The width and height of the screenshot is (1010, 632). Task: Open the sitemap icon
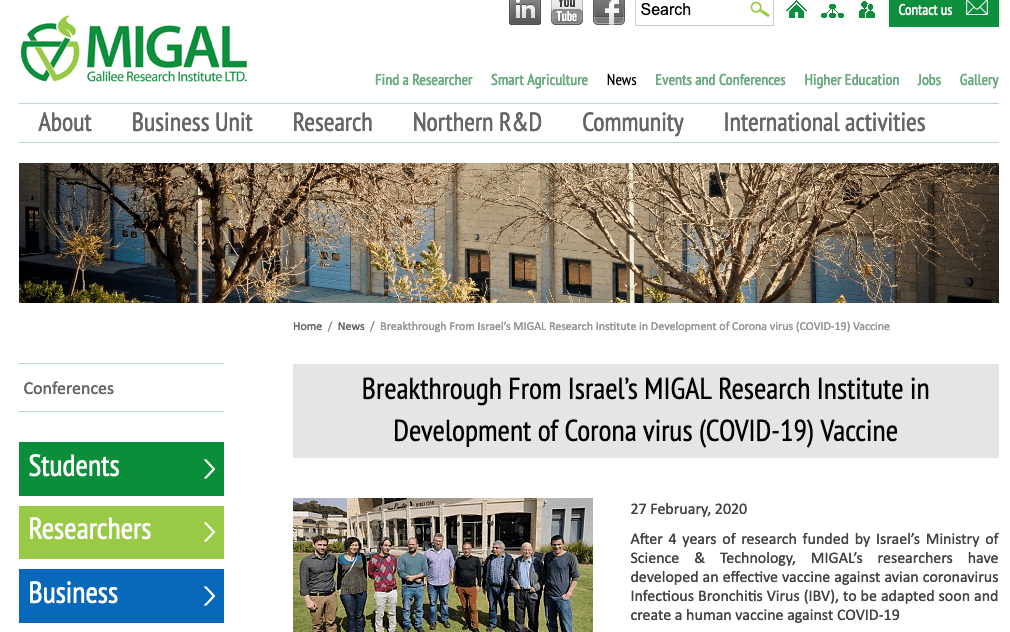pos(832,10)
